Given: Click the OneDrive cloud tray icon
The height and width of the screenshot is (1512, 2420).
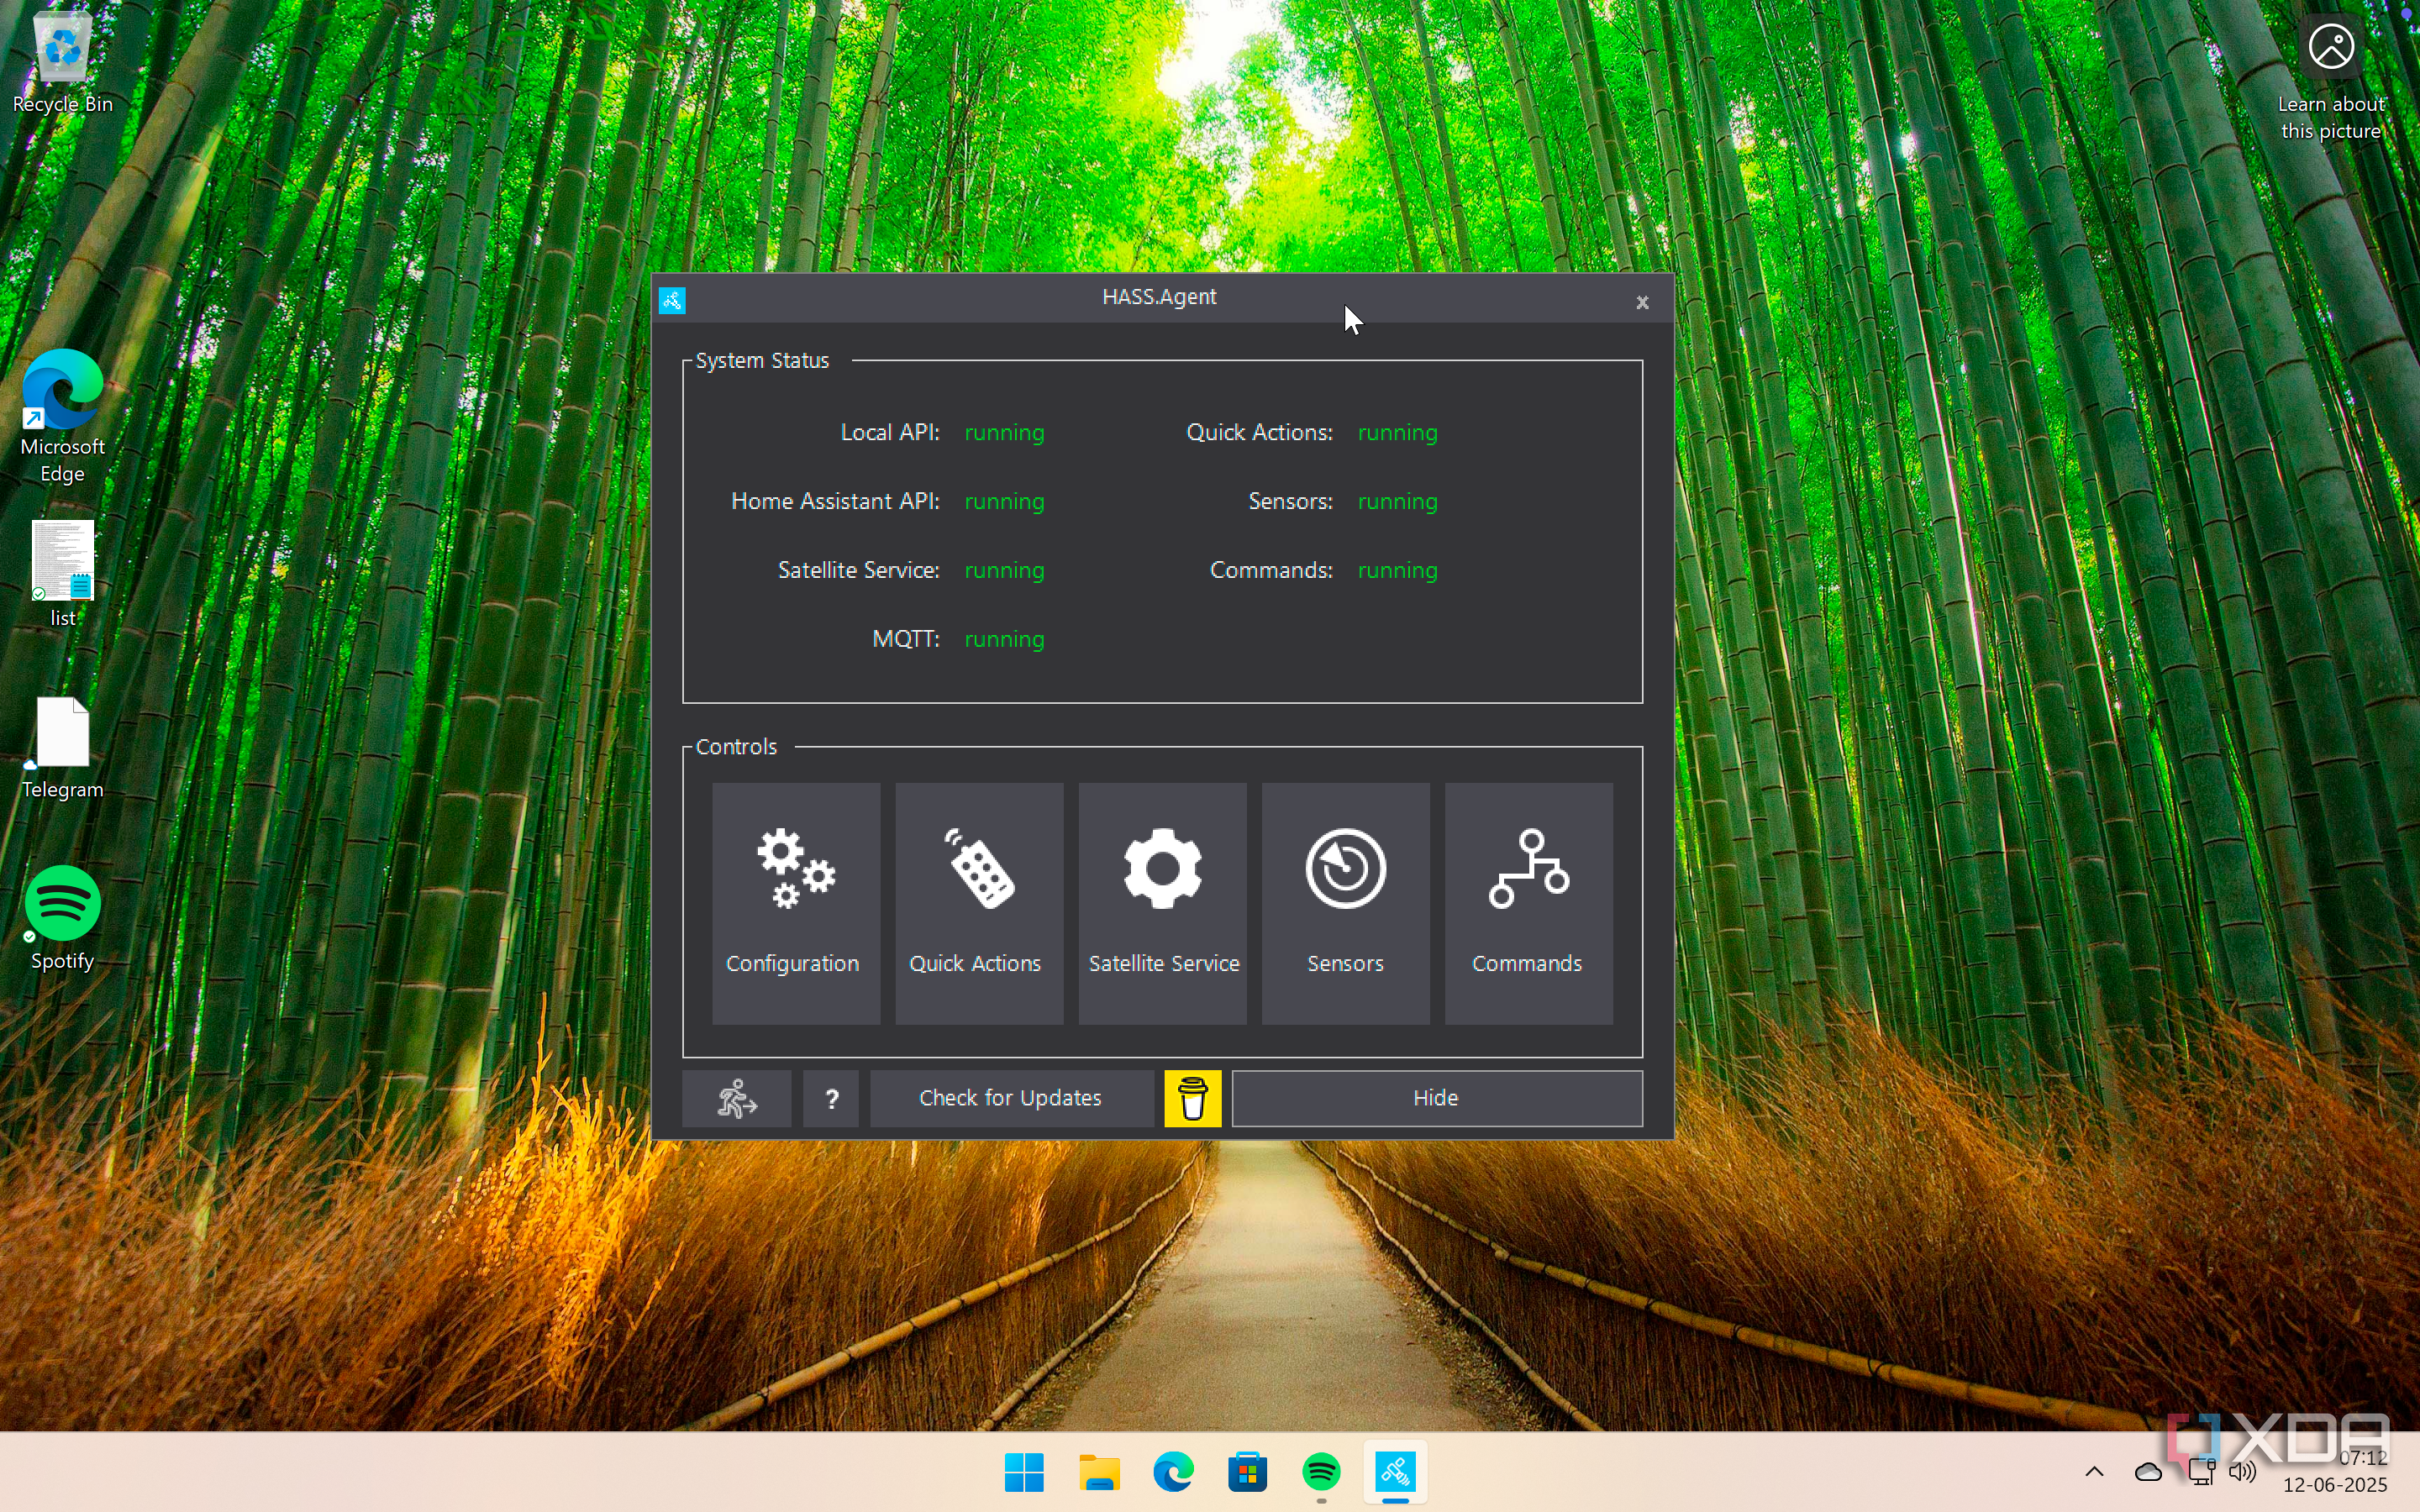Looking at the screenshot, I should [2148, 1471].
